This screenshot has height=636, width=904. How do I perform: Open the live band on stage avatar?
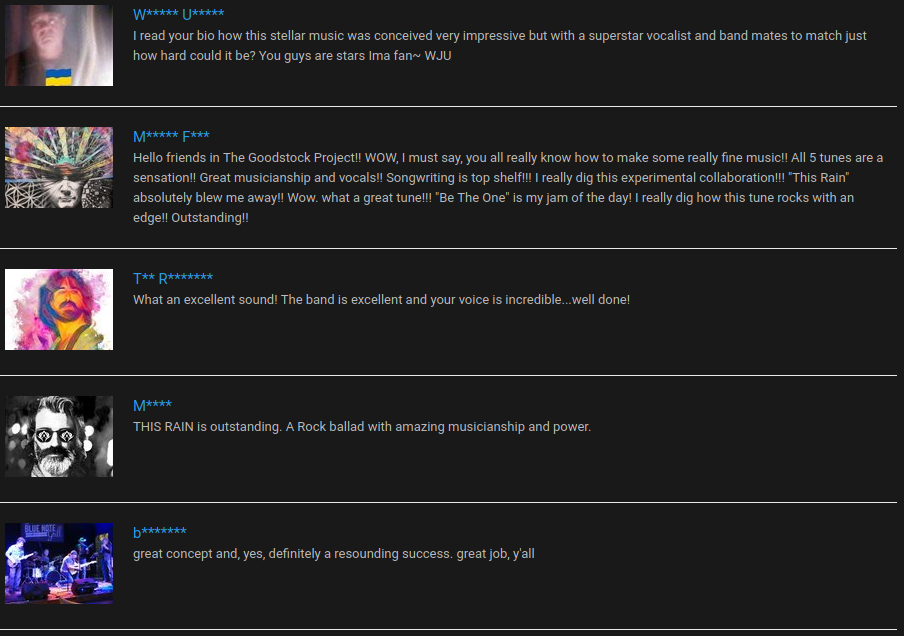tap(59, 563)
